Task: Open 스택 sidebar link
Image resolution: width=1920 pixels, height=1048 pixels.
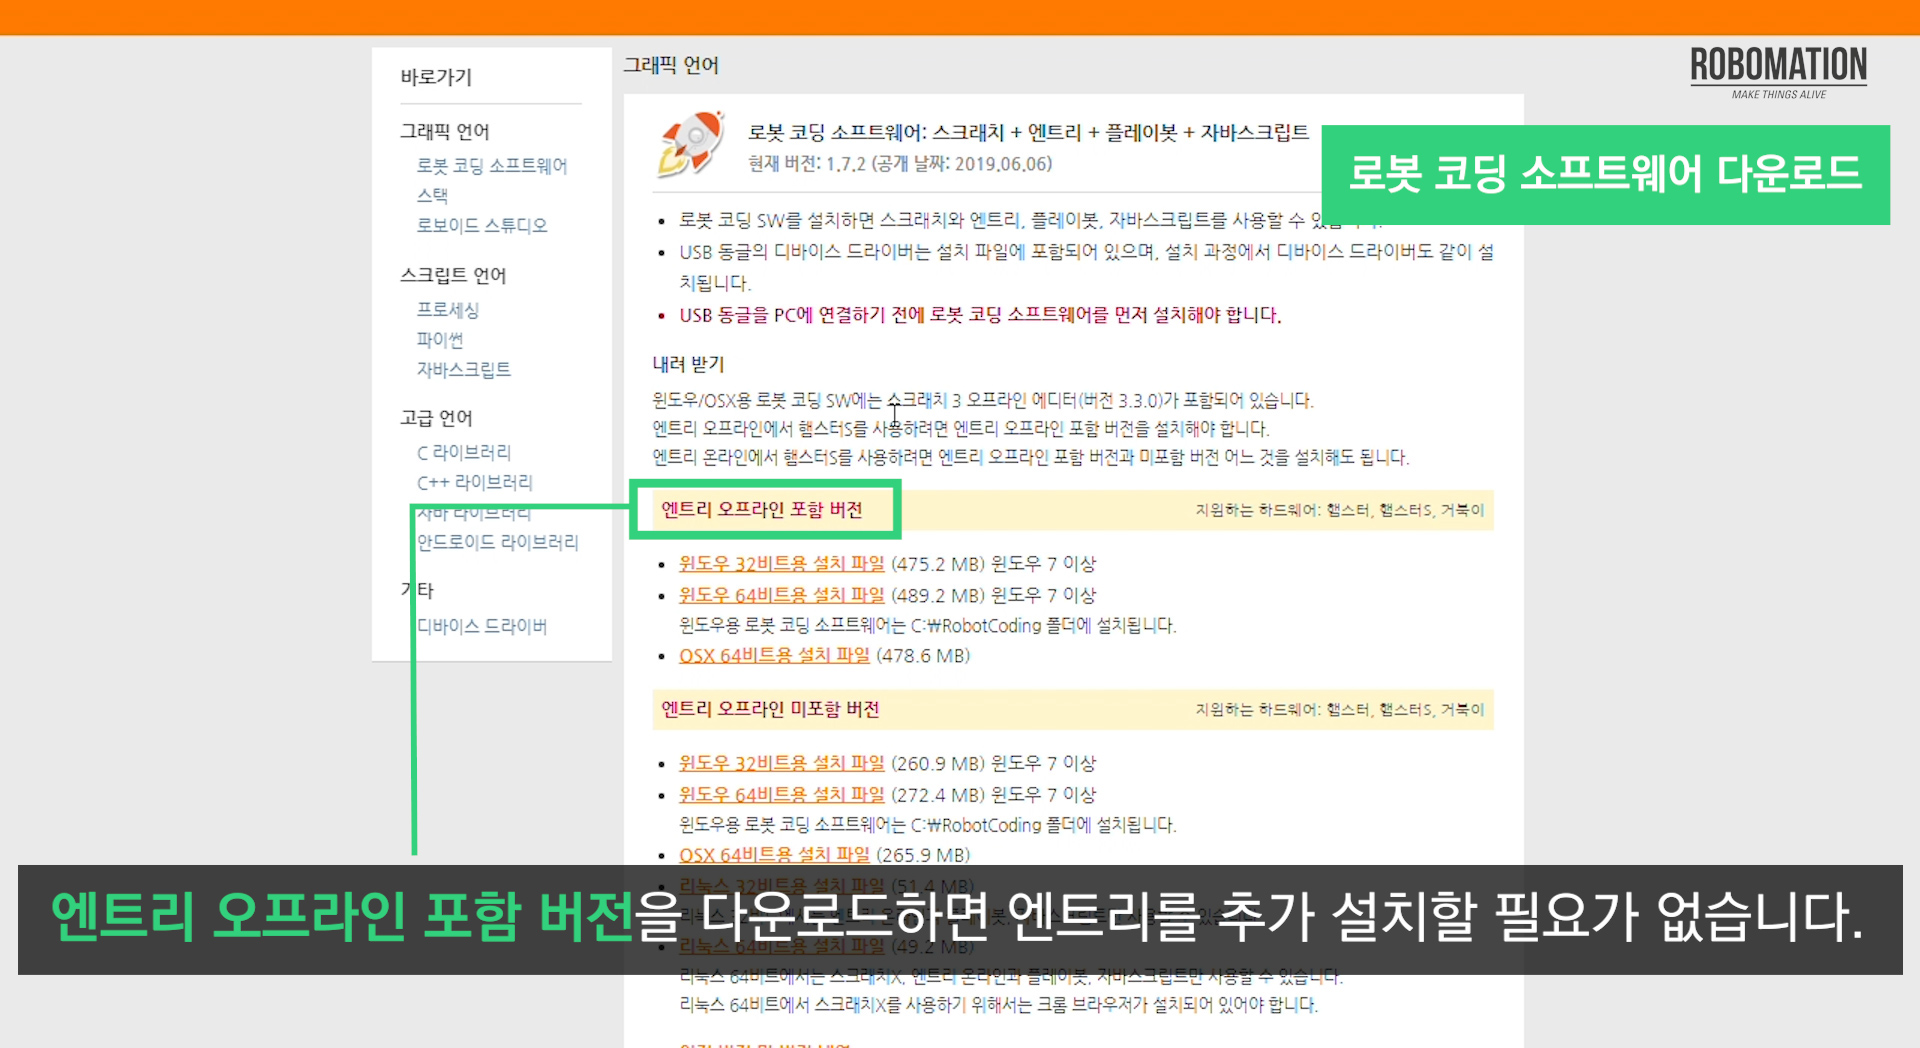Action: point(432,196)
